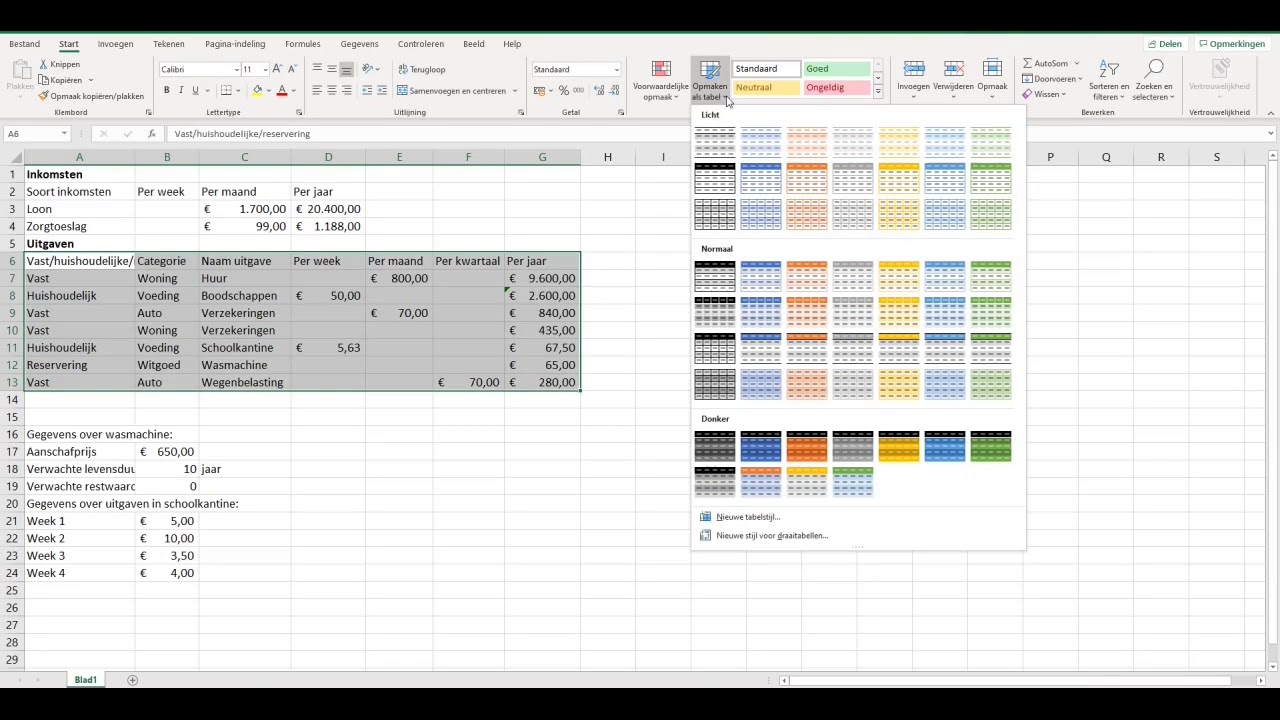1280x720 pixels.
Task: Open the Formules menu
Action: (302, 43)
